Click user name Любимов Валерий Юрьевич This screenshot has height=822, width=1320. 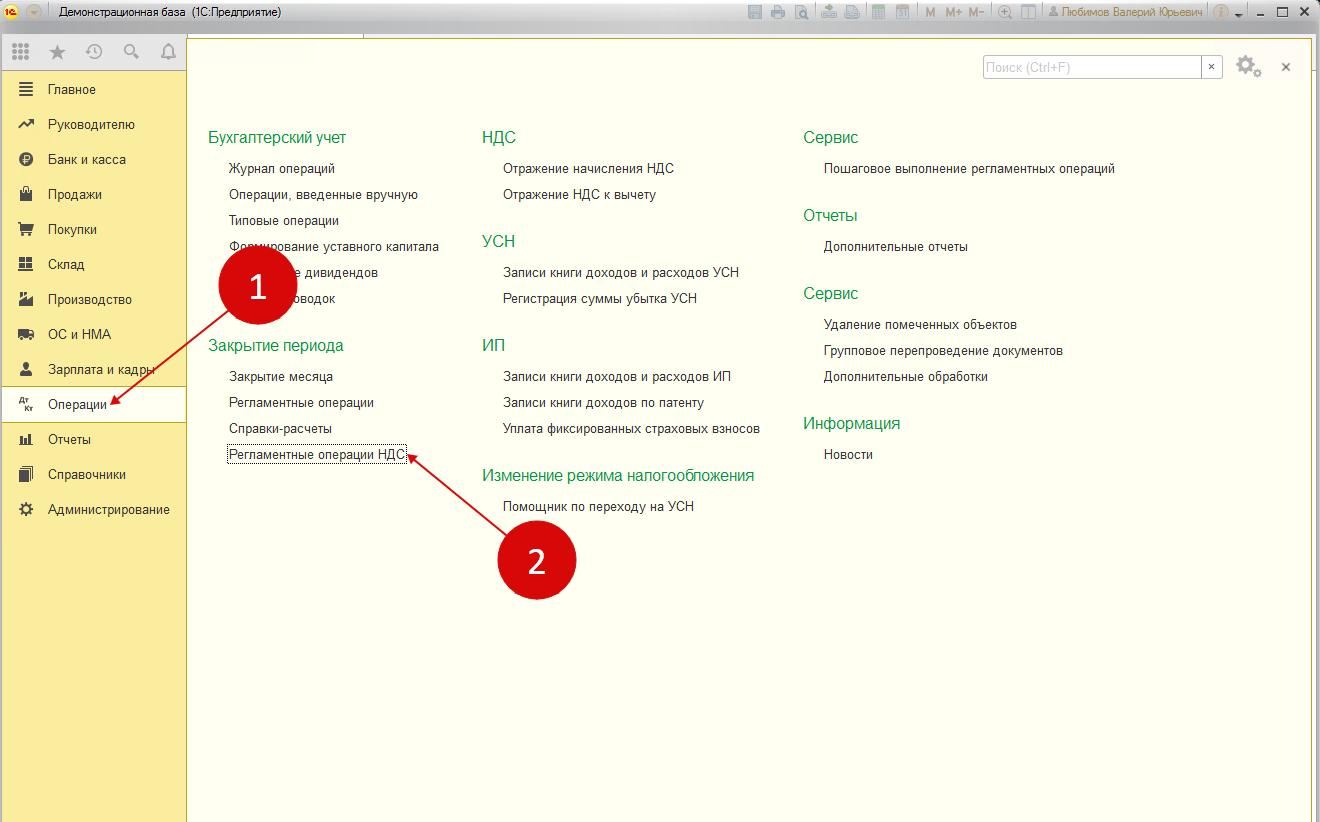(x=1124, y=12)
